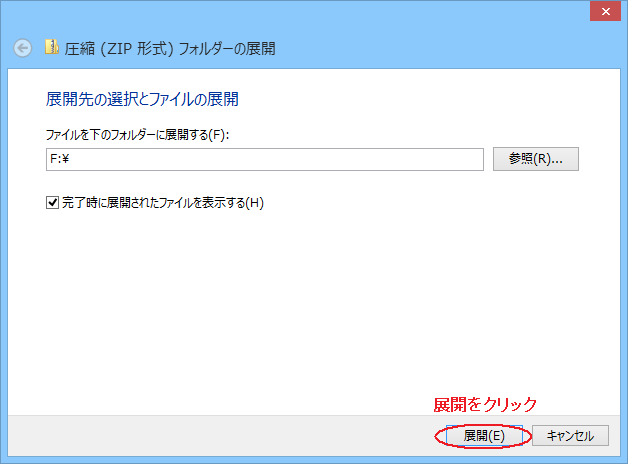The height and width of the screenshot is (464, 628).
Task: Click the 完了時に展開されたファイルを表示する(H) label text
Action: pos(163,203)
